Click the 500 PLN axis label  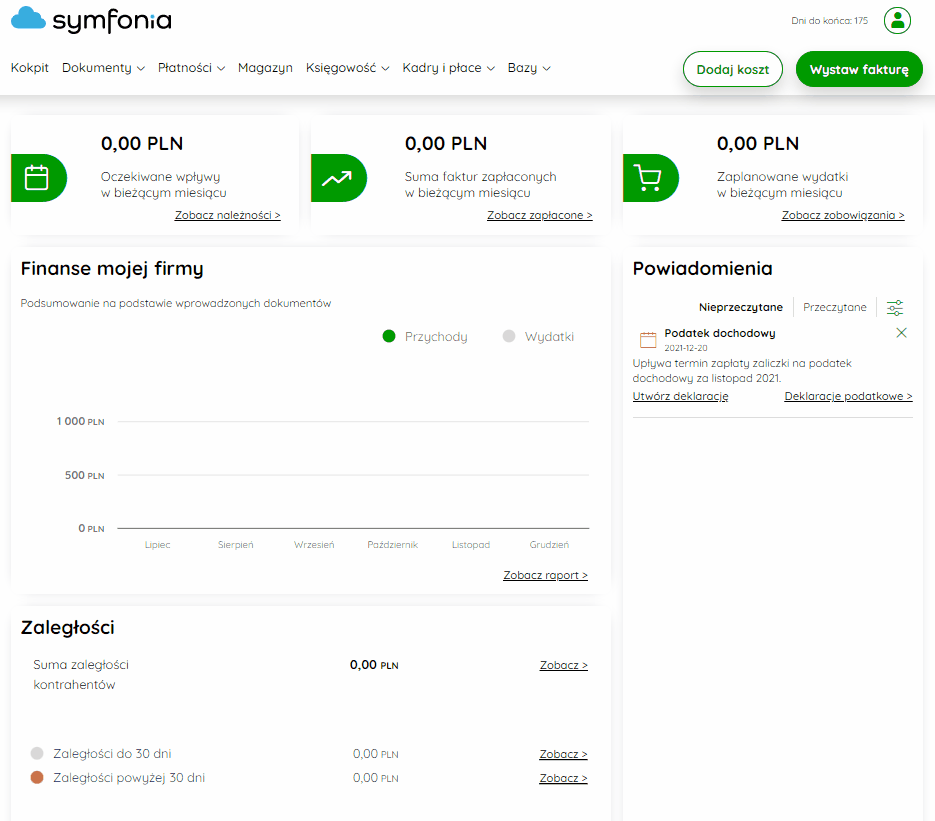85,475
